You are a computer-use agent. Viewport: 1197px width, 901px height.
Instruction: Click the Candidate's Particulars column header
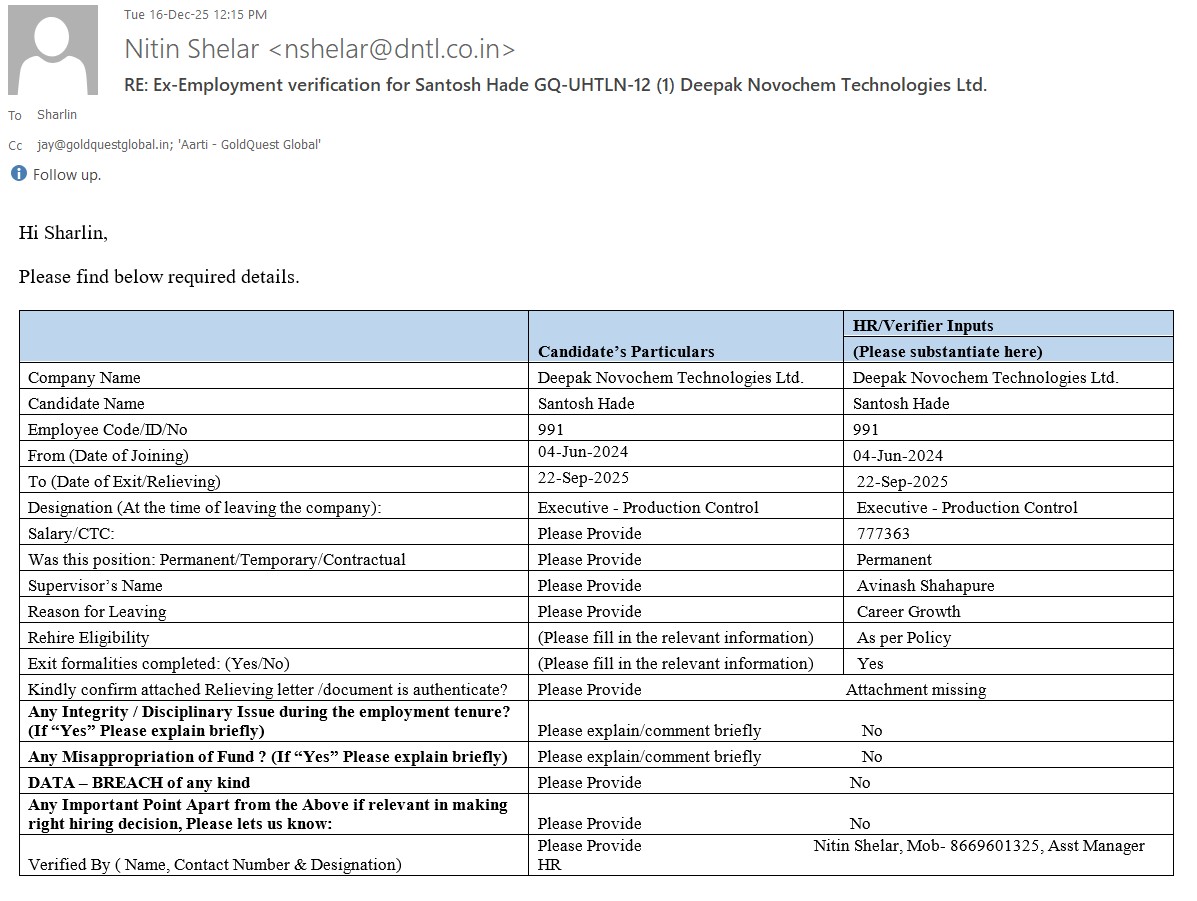(626, 351)
